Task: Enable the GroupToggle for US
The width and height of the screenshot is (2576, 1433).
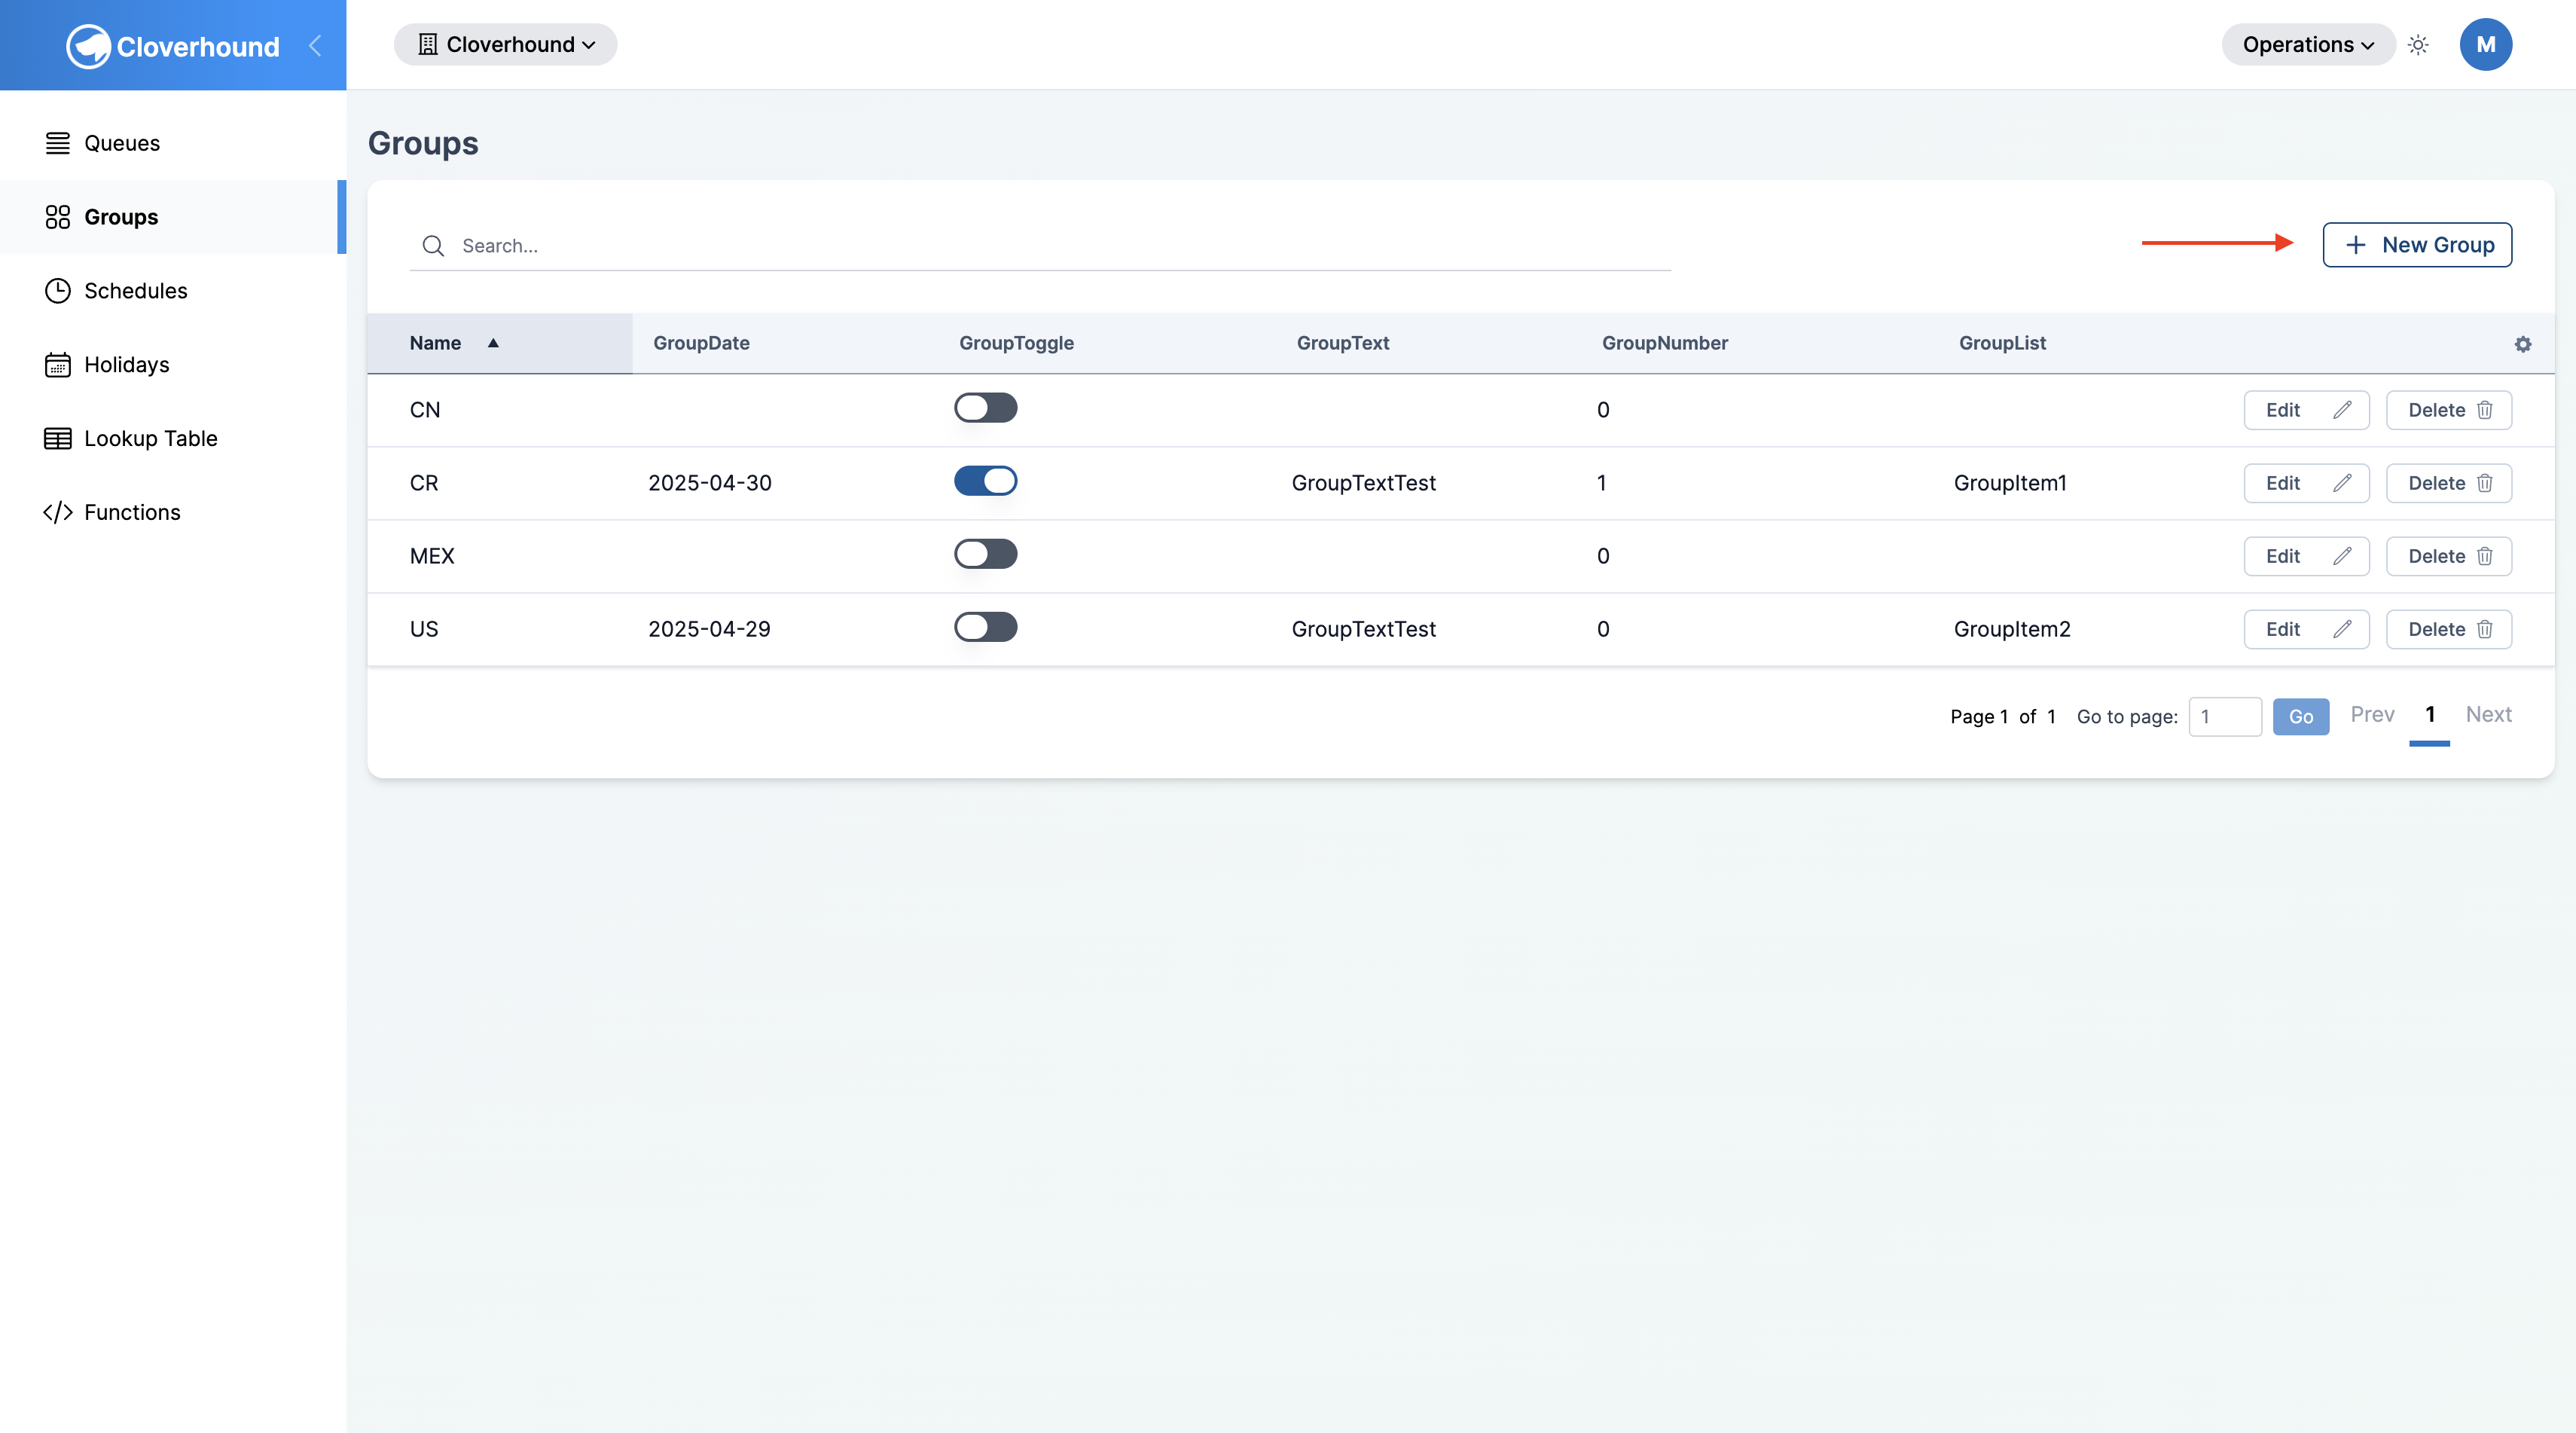Action: point(985,627)
